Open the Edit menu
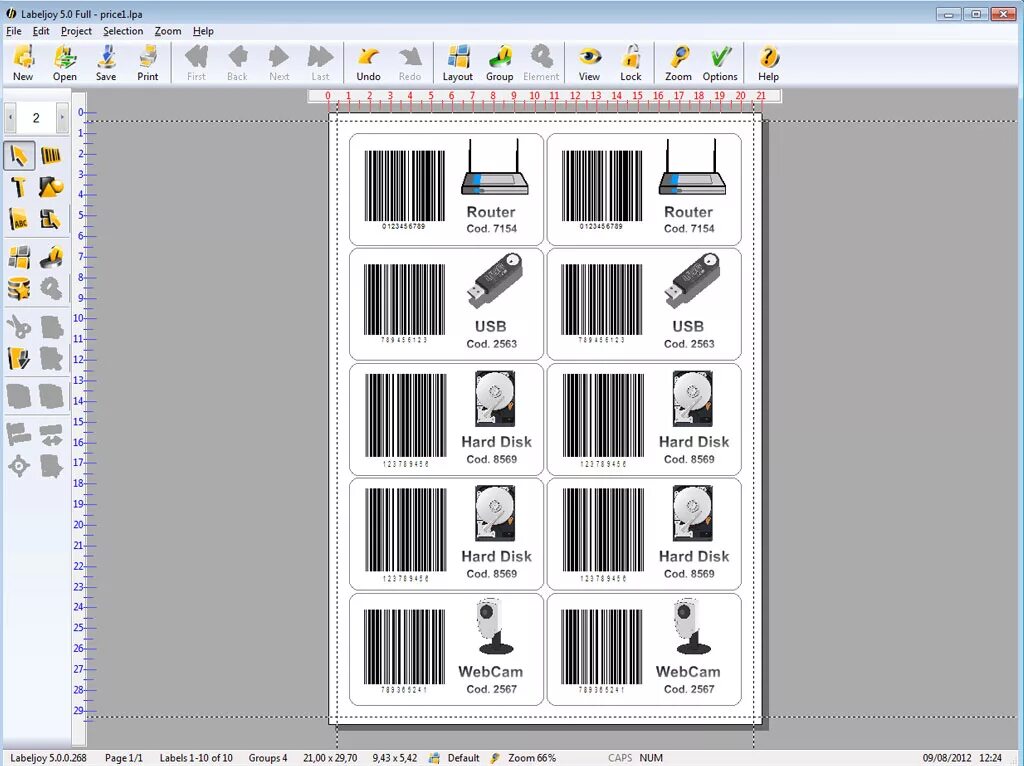 [x=41, y=31]
